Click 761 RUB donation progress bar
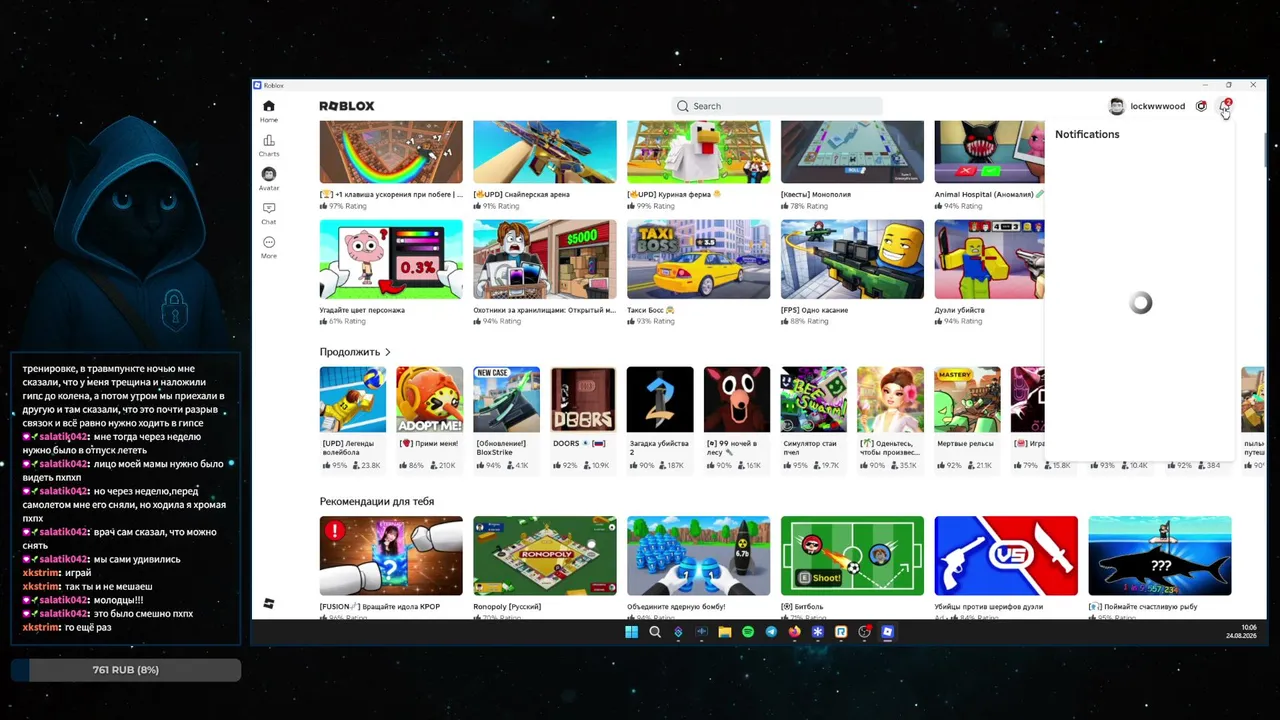 126,670
